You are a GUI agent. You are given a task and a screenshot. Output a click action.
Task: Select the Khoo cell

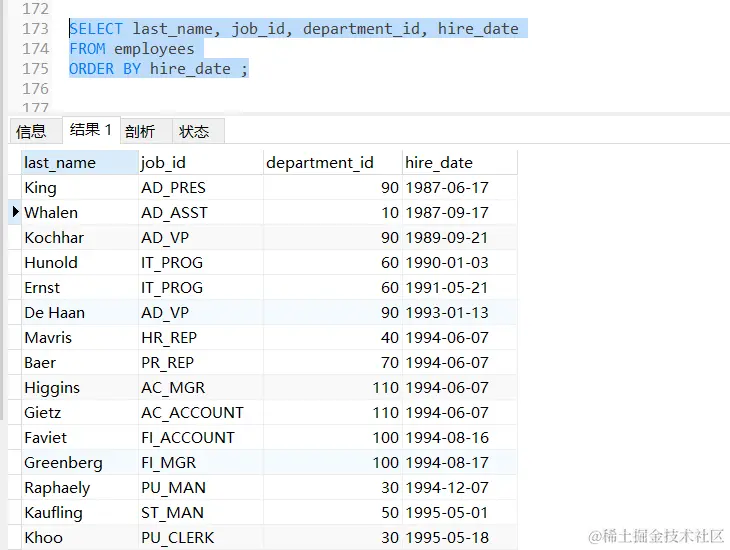click(80, 537)
